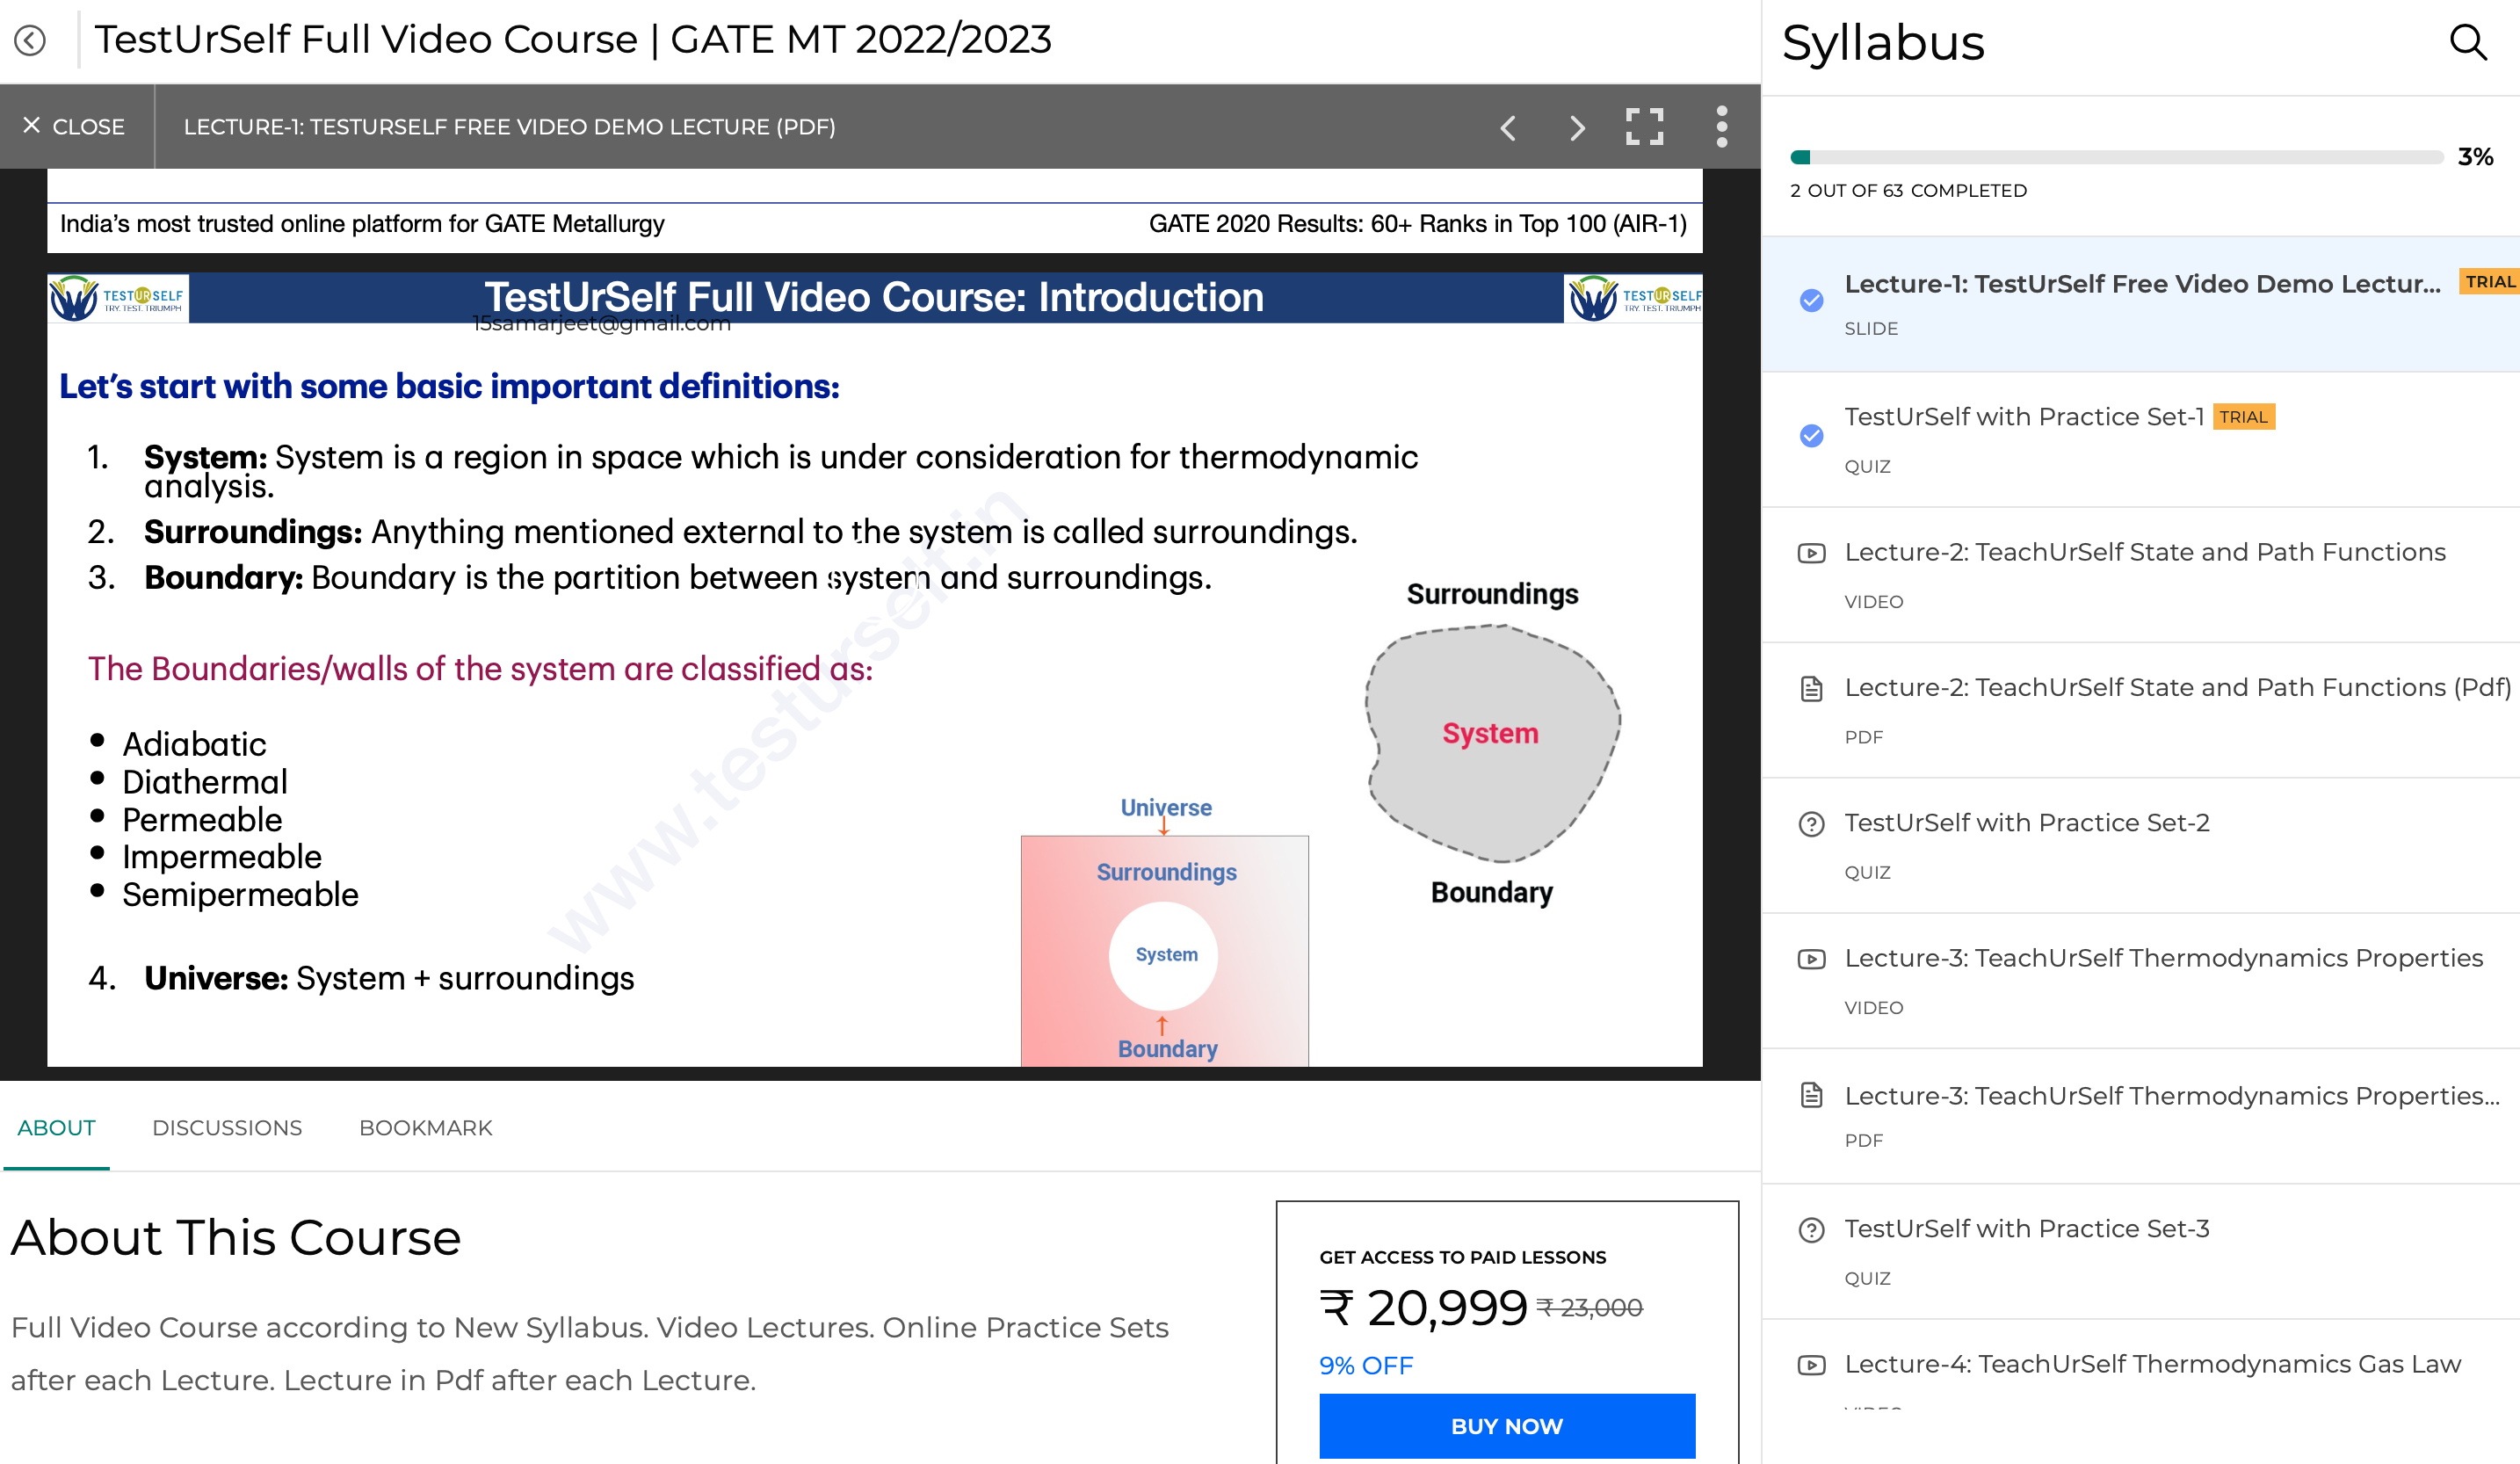The height and width of the screenshot is (1464, 2520).
Task: Enter fullscreen mode for the lecture
Action: click(x=1645, y=127)
